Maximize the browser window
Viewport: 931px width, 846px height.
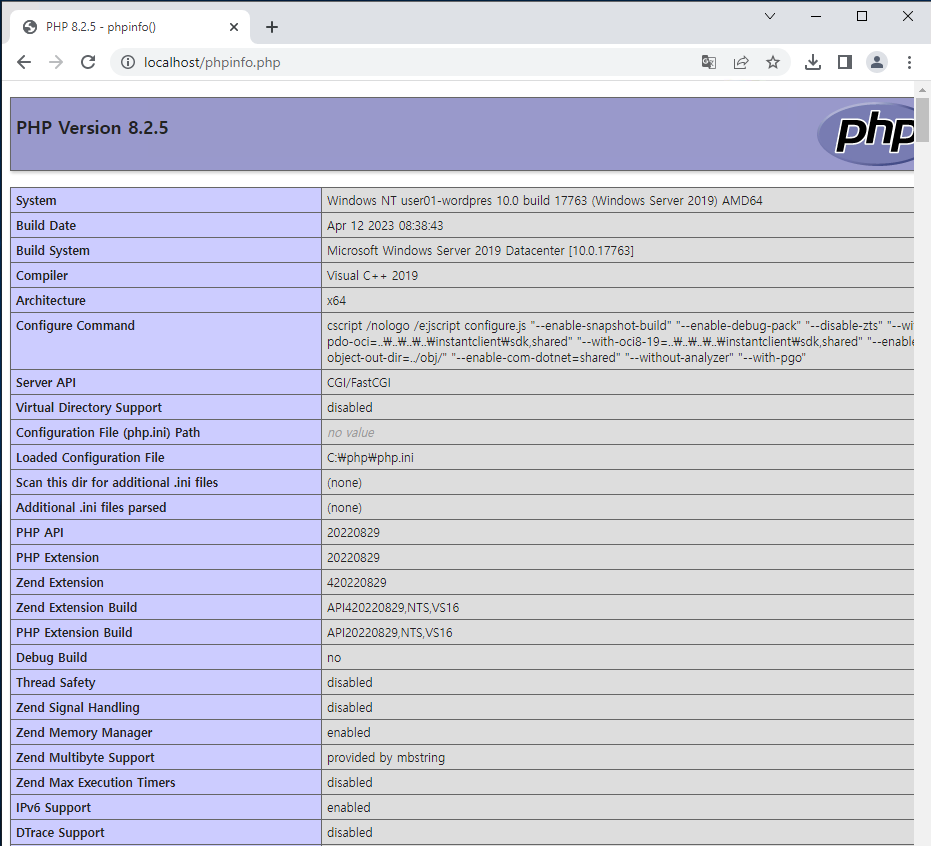pos(862,16)
